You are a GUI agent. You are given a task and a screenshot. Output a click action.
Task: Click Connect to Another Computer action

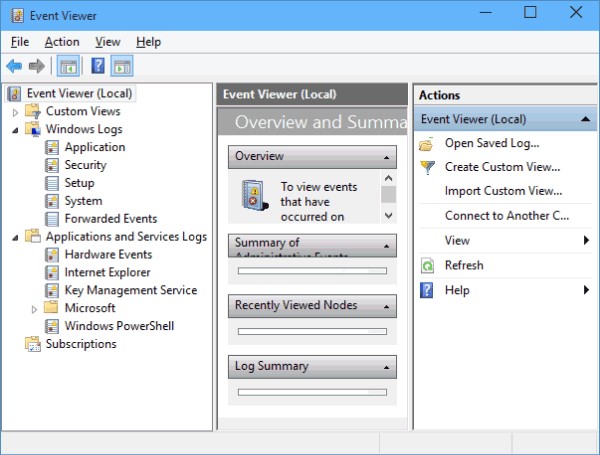(506, 216)
